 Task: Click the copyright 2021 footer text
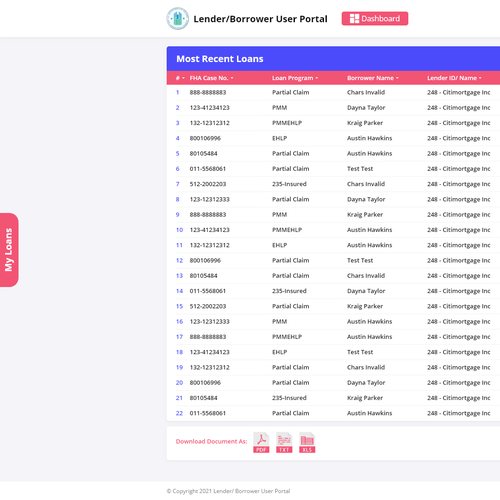(x=228, y=491)
